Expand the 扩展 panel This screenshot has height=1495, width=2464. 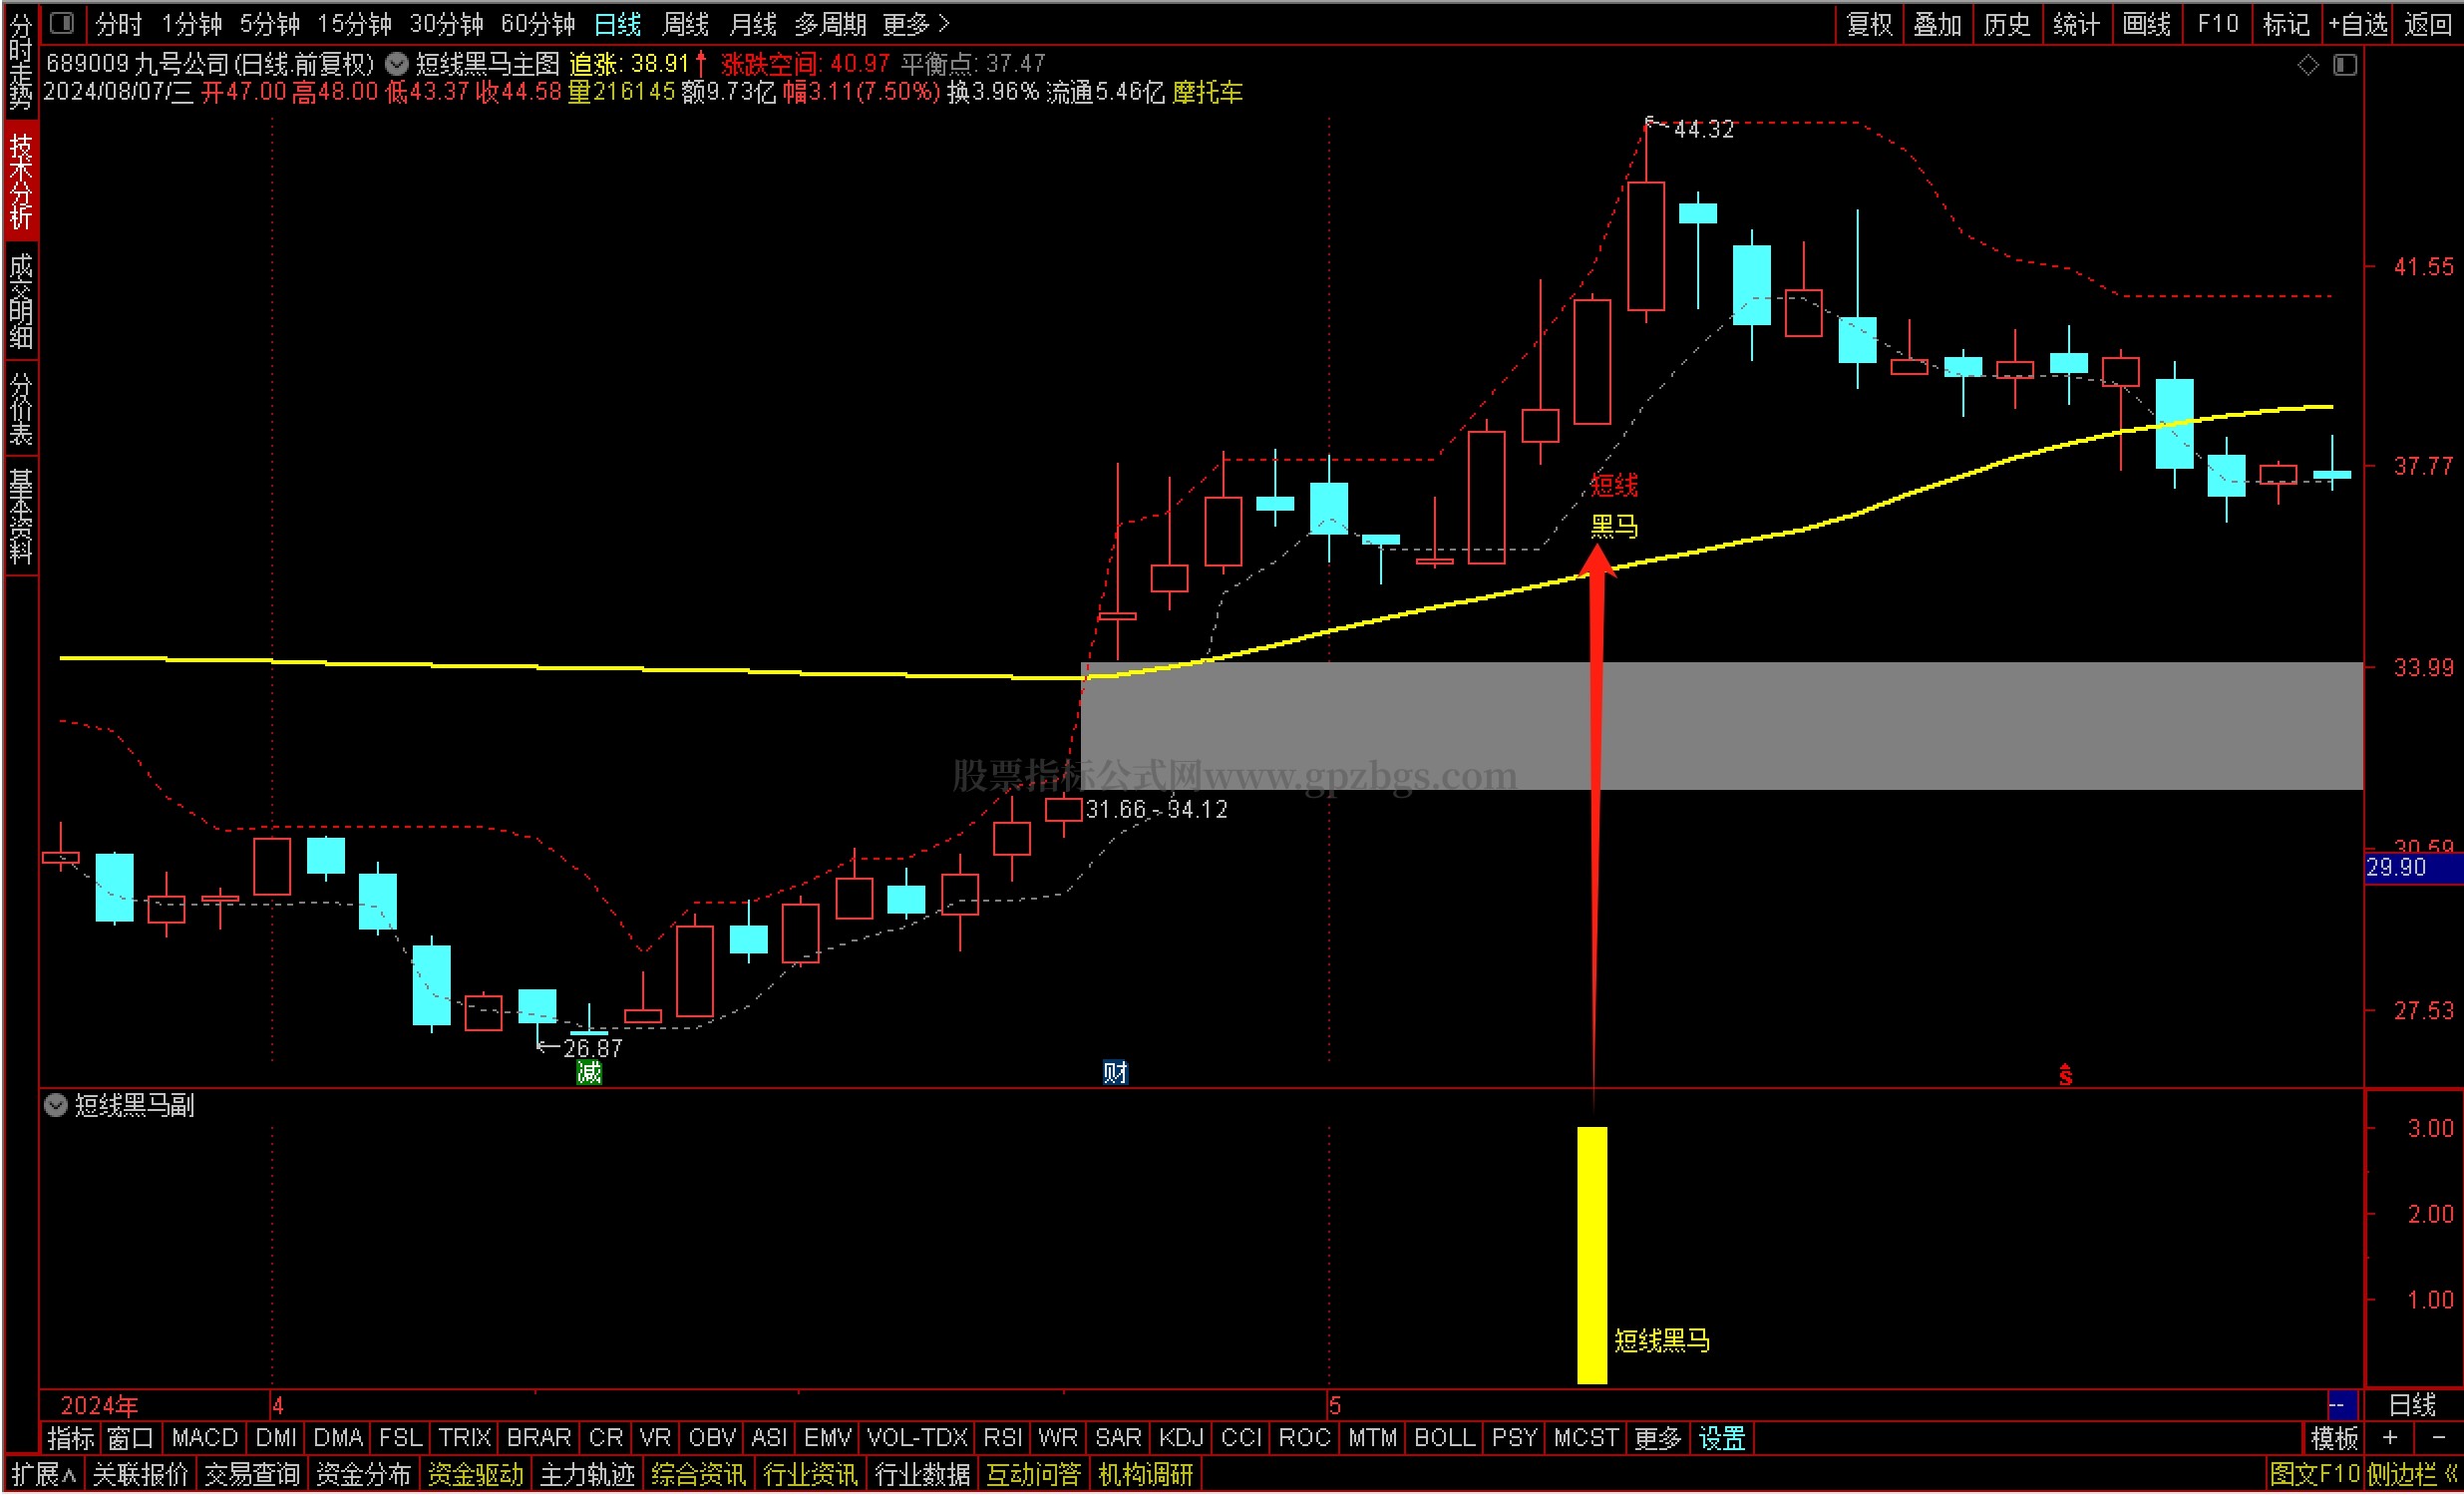pyautogui.click(x=43, y=1474)
